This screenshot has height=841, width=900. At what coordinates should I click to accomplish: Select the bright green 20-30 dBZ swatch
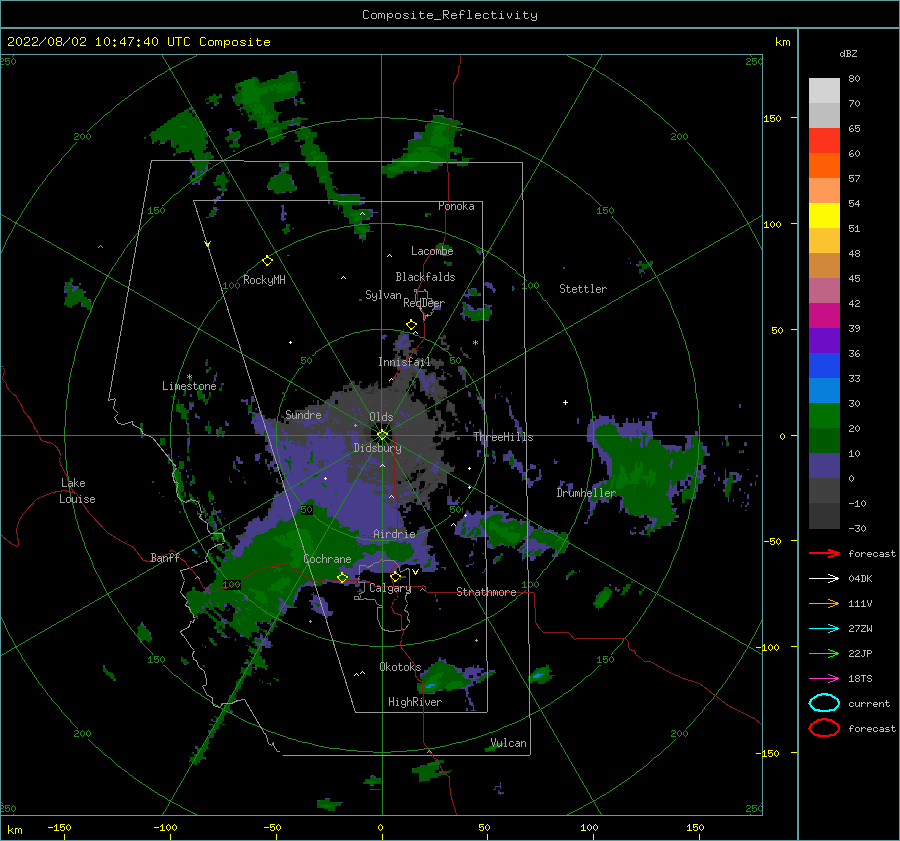point(824,416)
